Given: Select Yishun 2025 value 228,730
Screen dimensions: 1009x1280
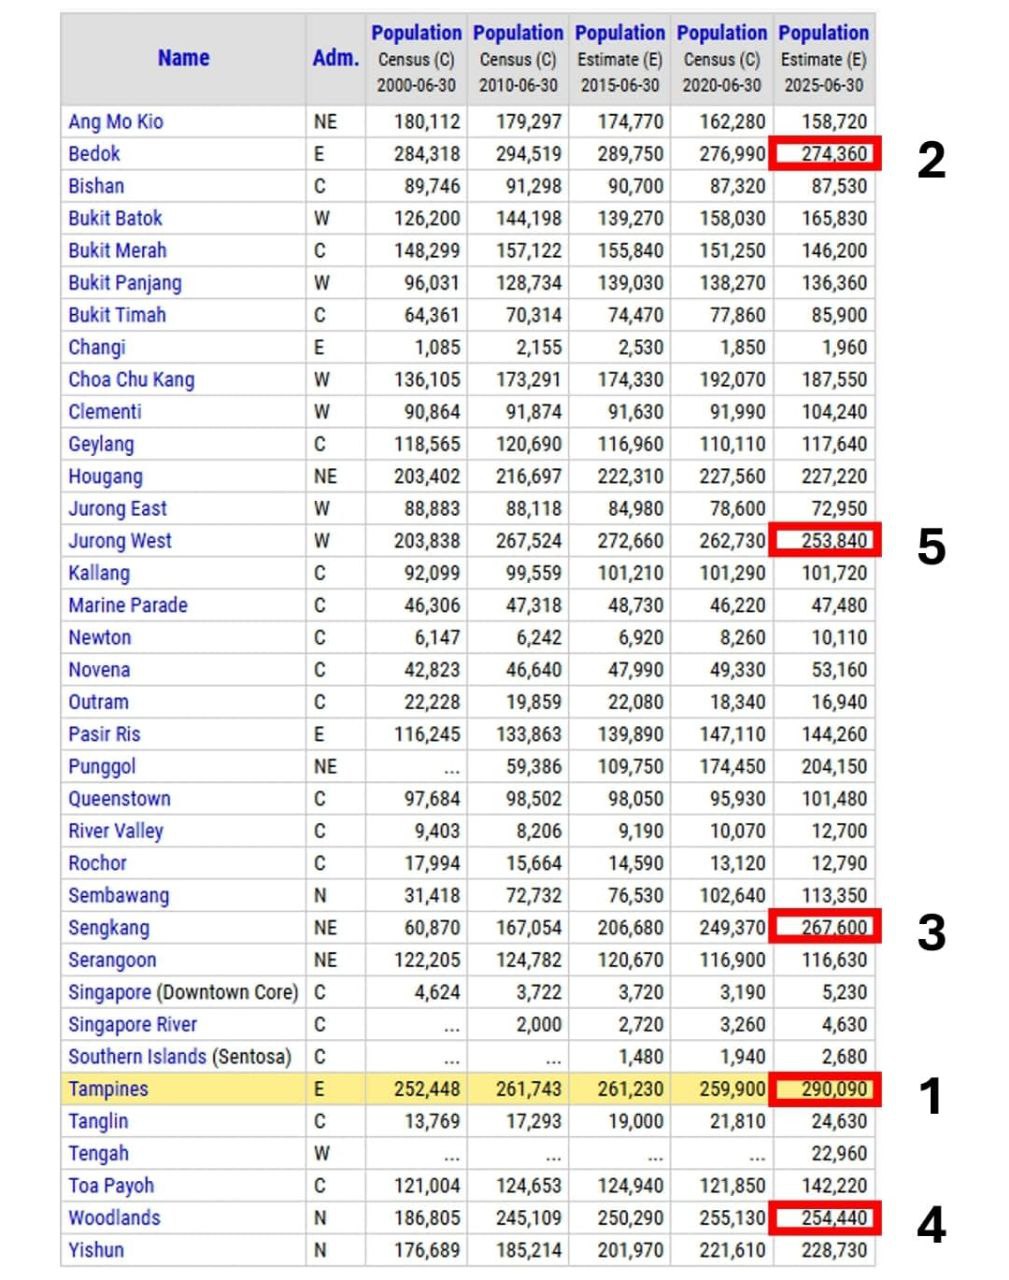Looking at the screenshot, I should [x=834, y=1250].
